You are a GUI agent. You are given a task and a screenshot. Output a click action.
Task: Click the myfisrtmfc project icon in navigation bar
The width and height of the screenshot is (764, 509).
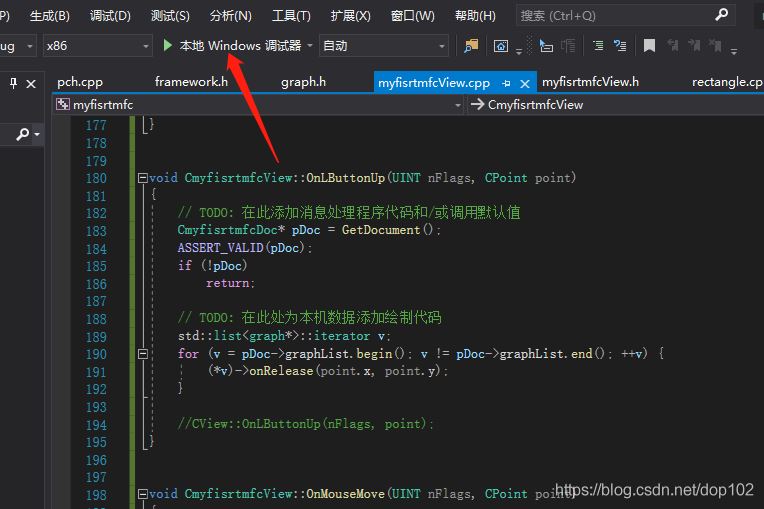point(63,104)
